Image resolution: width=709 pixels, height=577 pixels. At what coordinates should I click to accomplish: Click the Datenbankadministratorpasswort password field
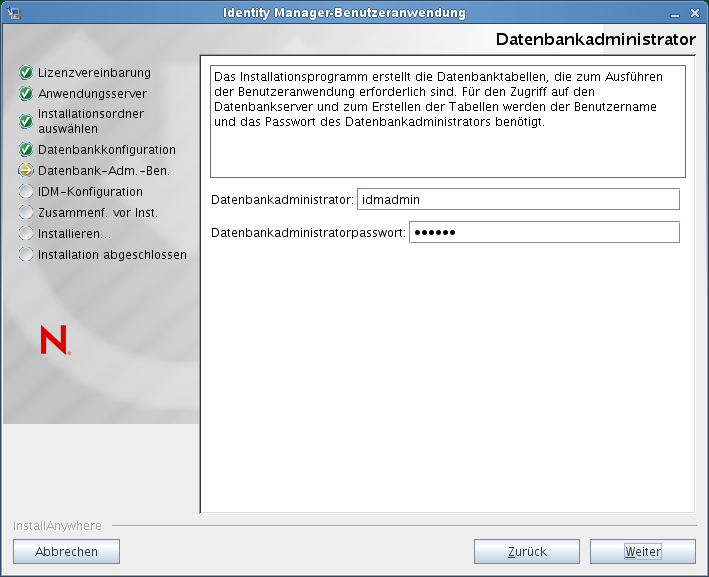[x=544, y=232]
